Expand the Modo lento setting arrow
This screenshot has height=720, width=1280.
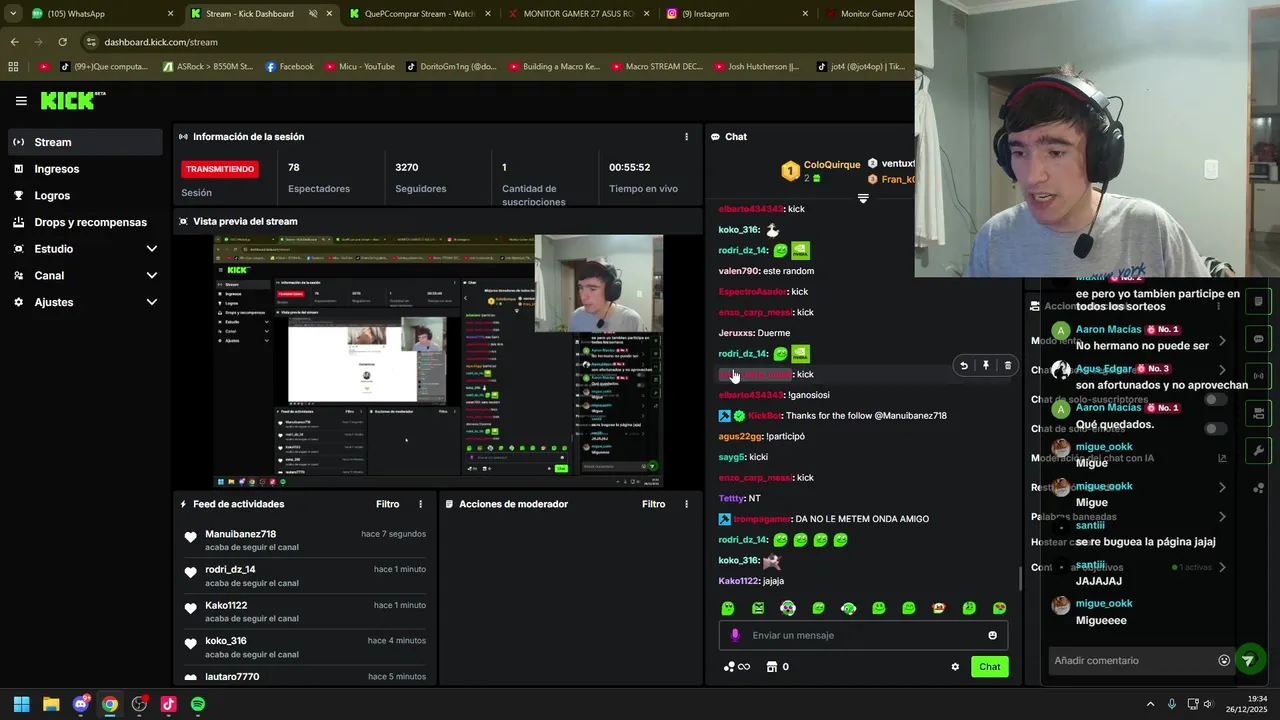pos(1222,341)
